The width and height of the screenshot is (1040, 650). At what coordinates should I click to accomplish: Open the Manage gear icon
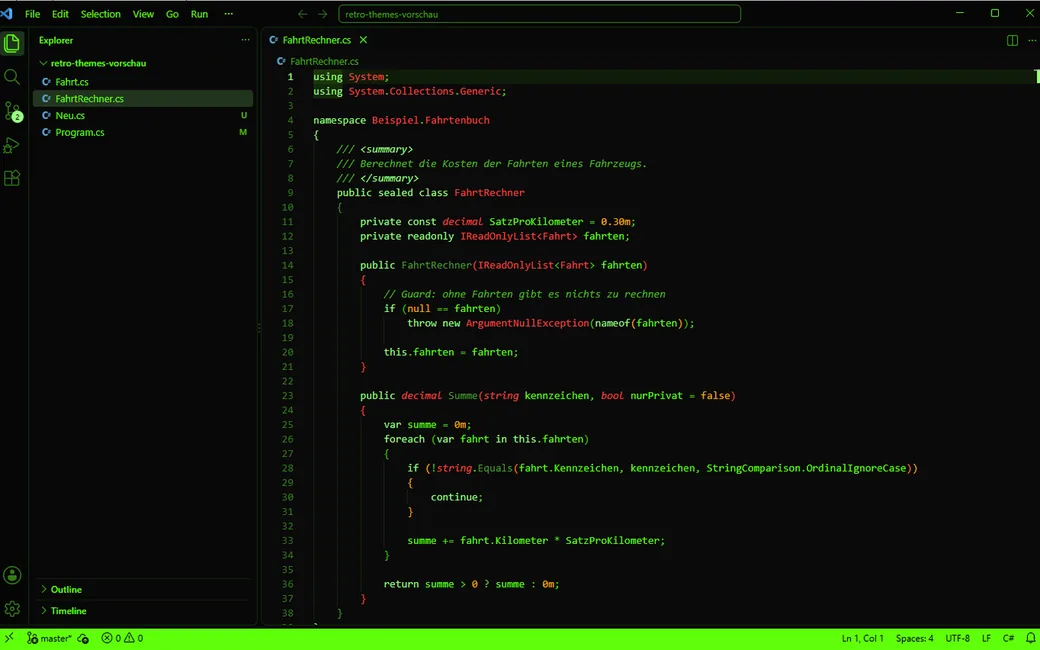pos(12,608)
